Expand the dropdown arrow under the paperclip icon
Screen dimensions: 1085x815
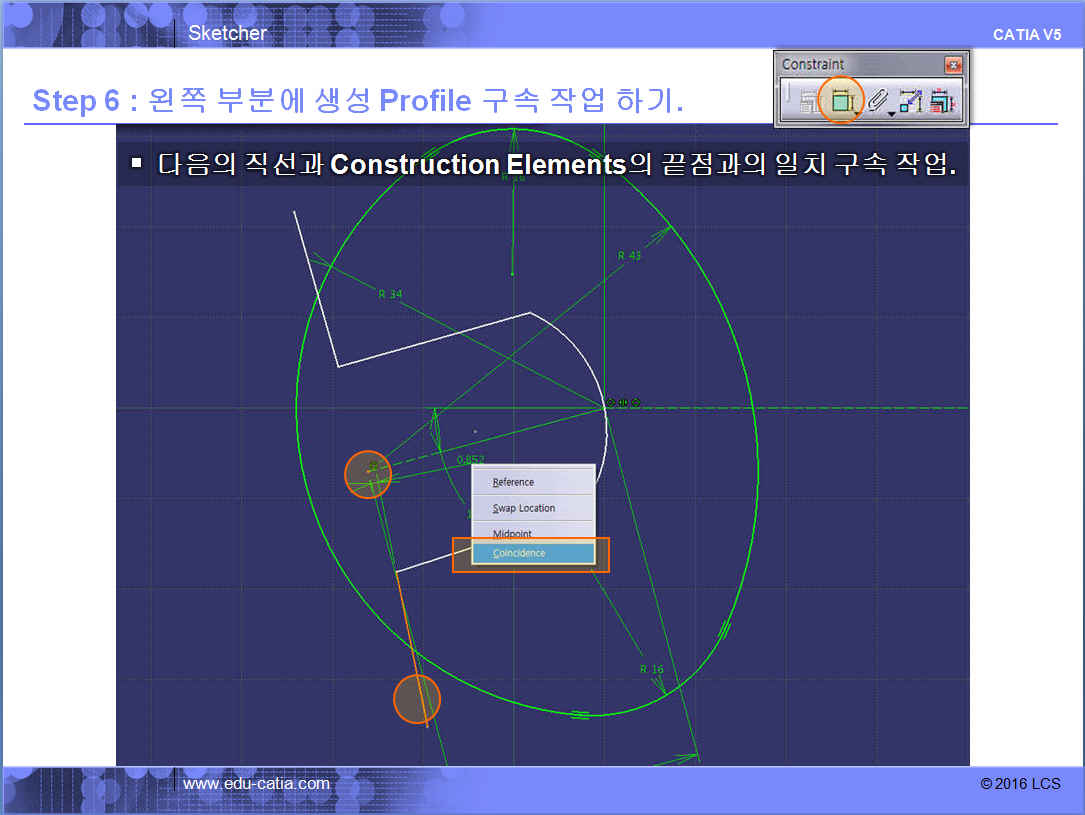click(x=891, y=114)
